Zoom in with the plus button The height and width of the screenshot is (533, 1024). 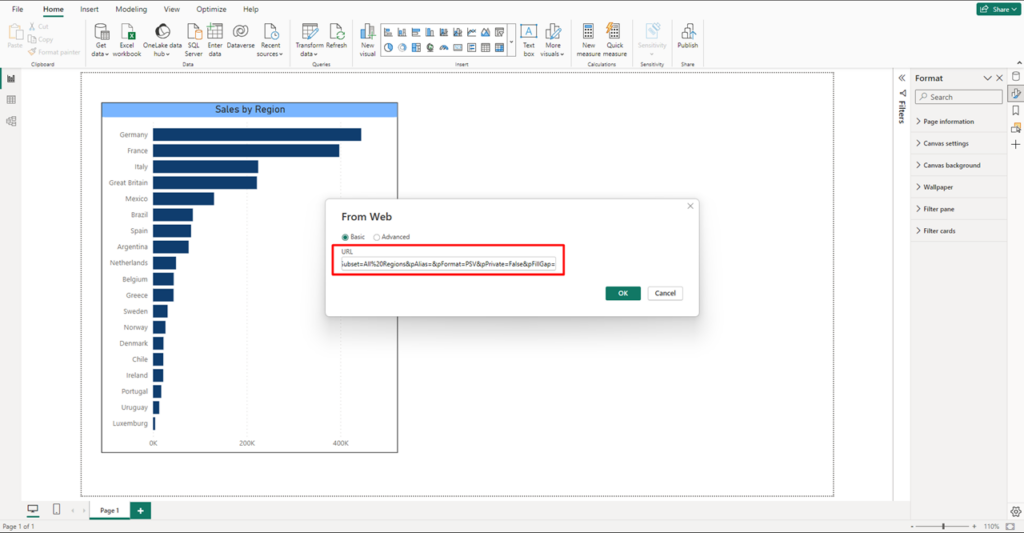tap(974, 526)
